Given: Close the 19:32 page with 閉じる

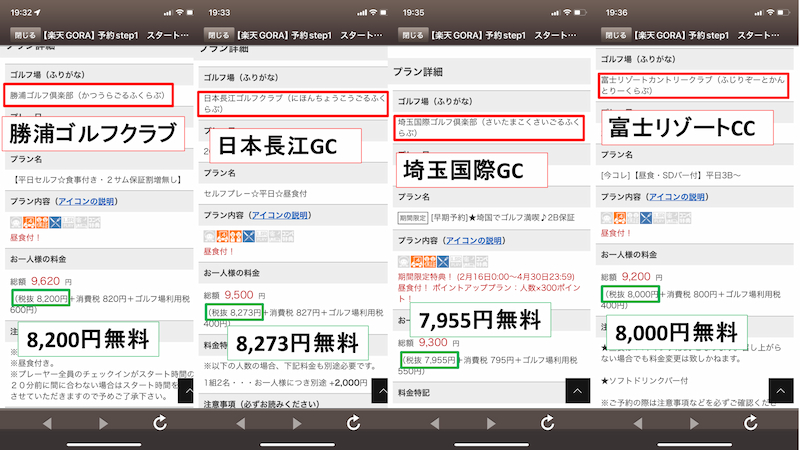Looking at the screenshot, I should point(24,35).
